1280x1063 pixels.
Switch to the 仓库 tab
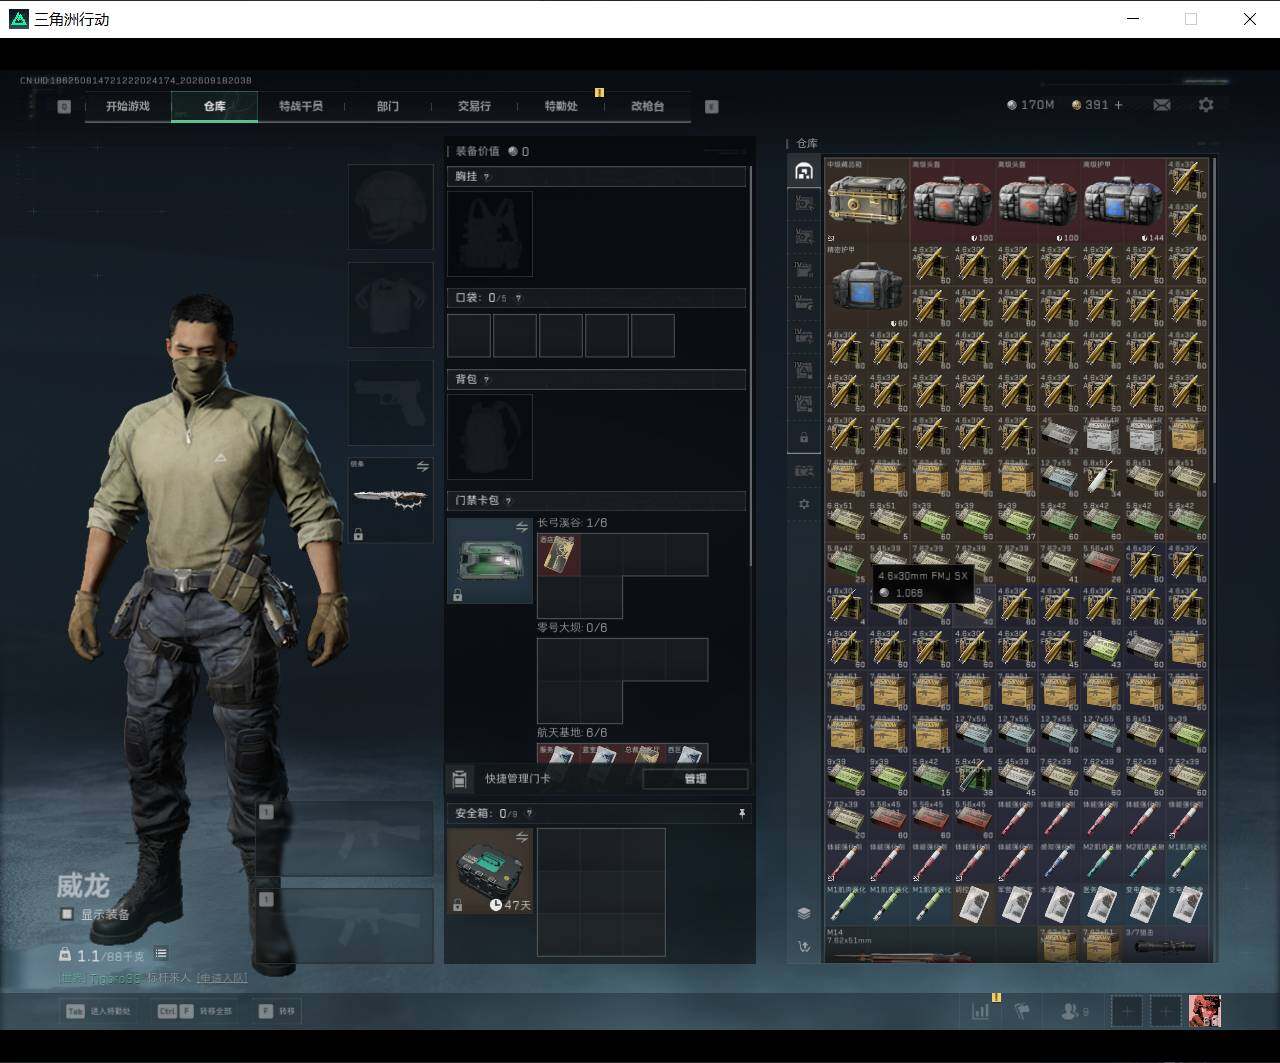point(215,106)
